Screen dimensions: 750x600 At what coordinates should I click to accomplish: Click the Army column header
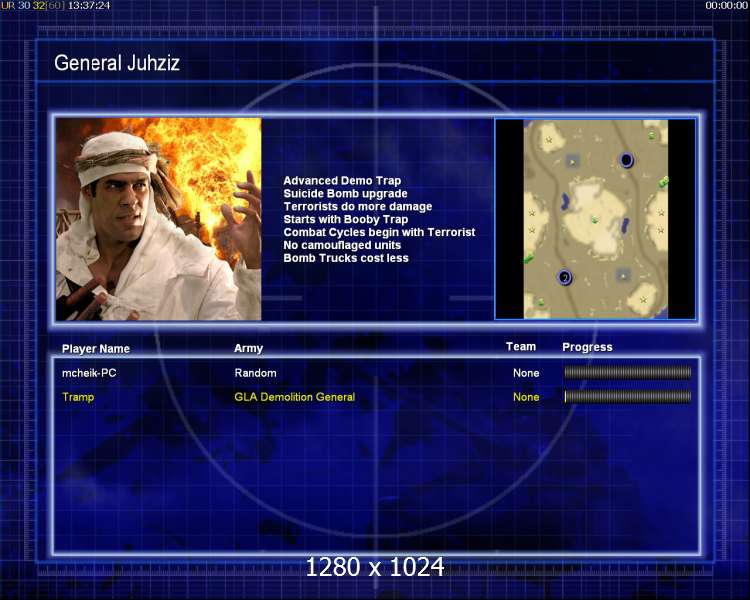tap(248, 348)
